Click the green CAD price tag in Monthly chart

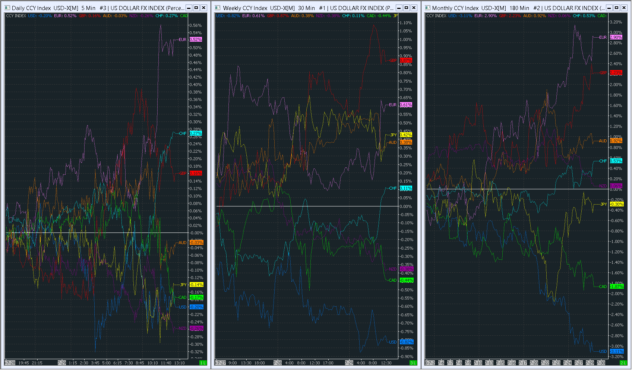coord(616,287)
